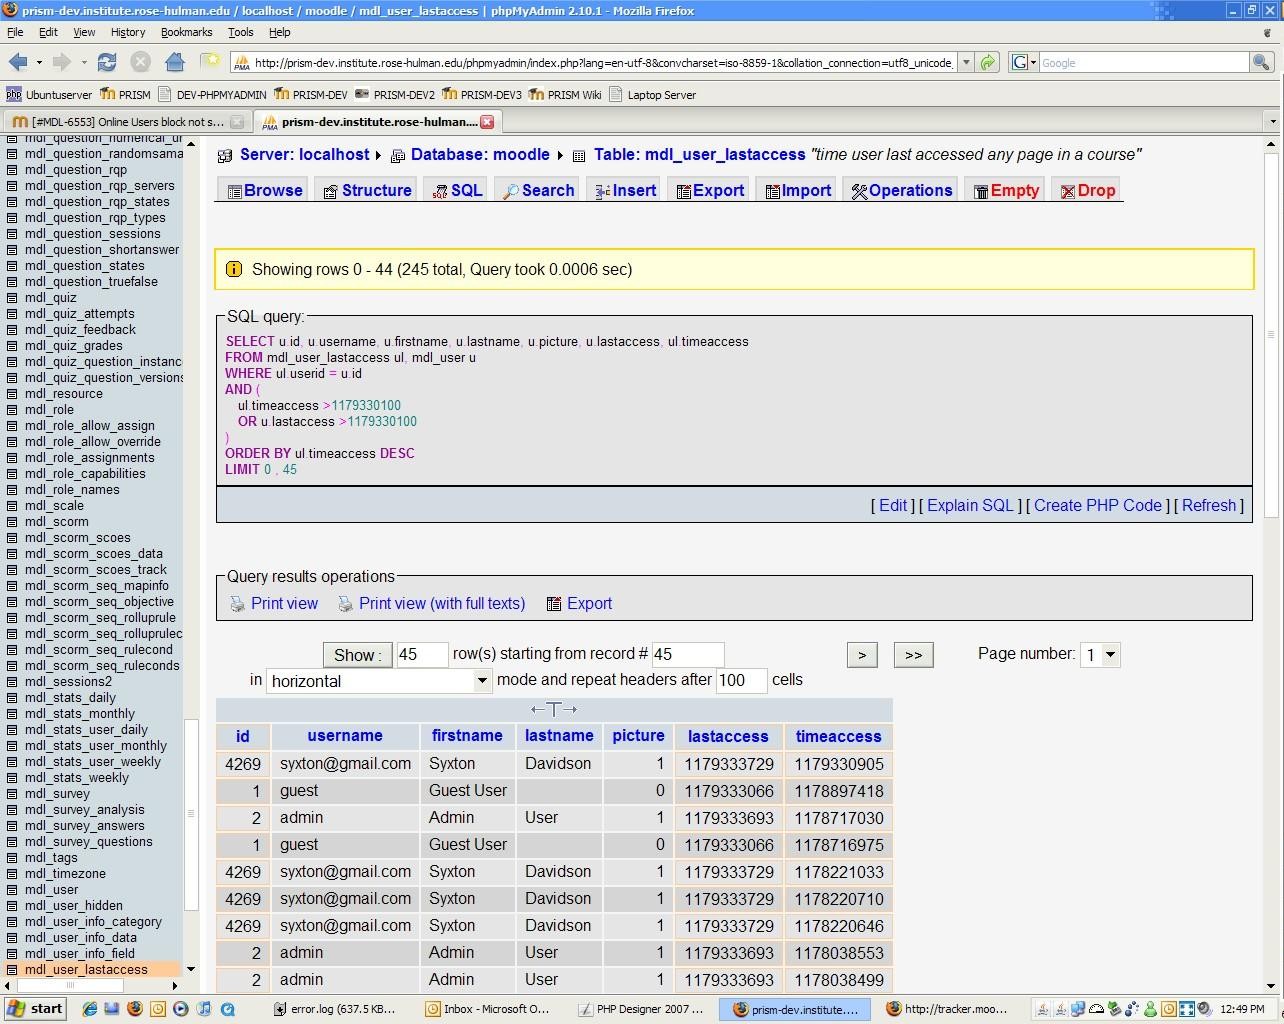The image size is (1284, 1024).
Task: Click the red Empty tab
Action: point(1006,191)
